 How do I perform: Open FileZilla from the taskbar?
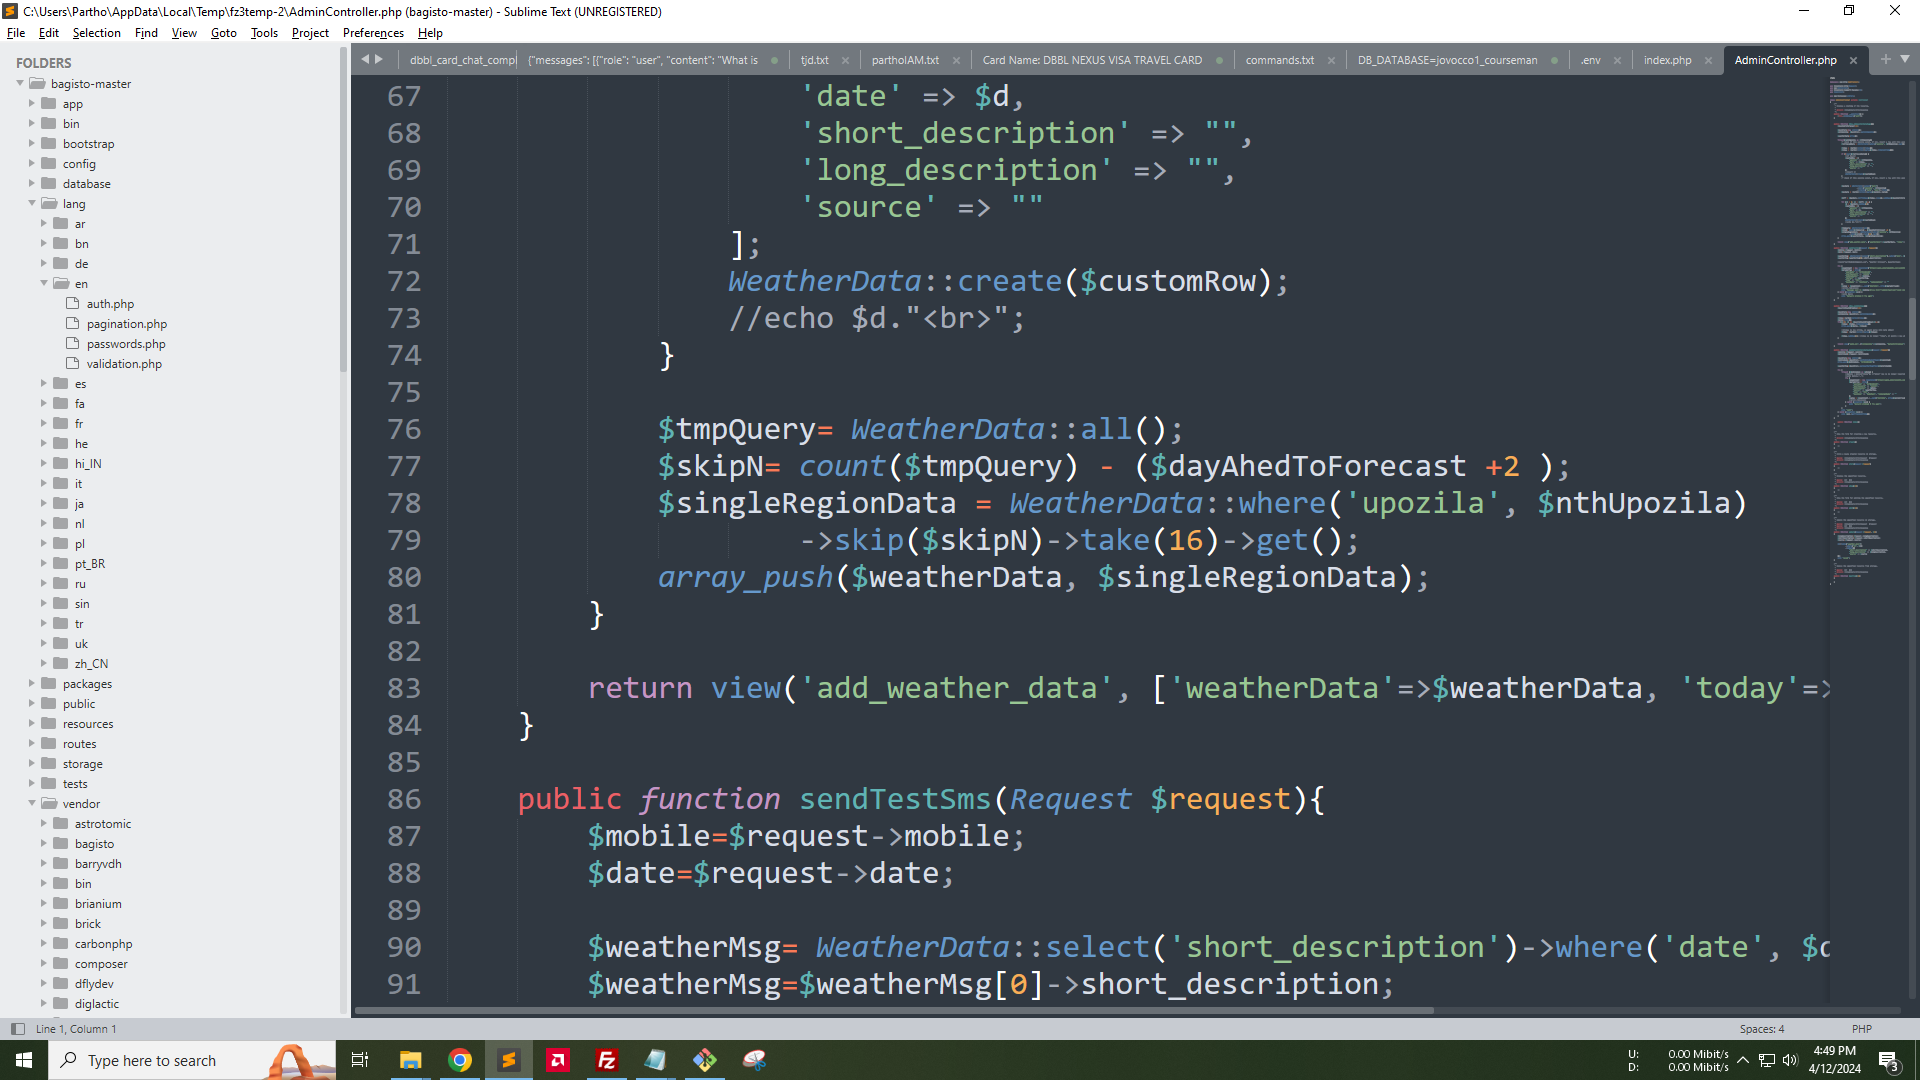coord(606,1060)
